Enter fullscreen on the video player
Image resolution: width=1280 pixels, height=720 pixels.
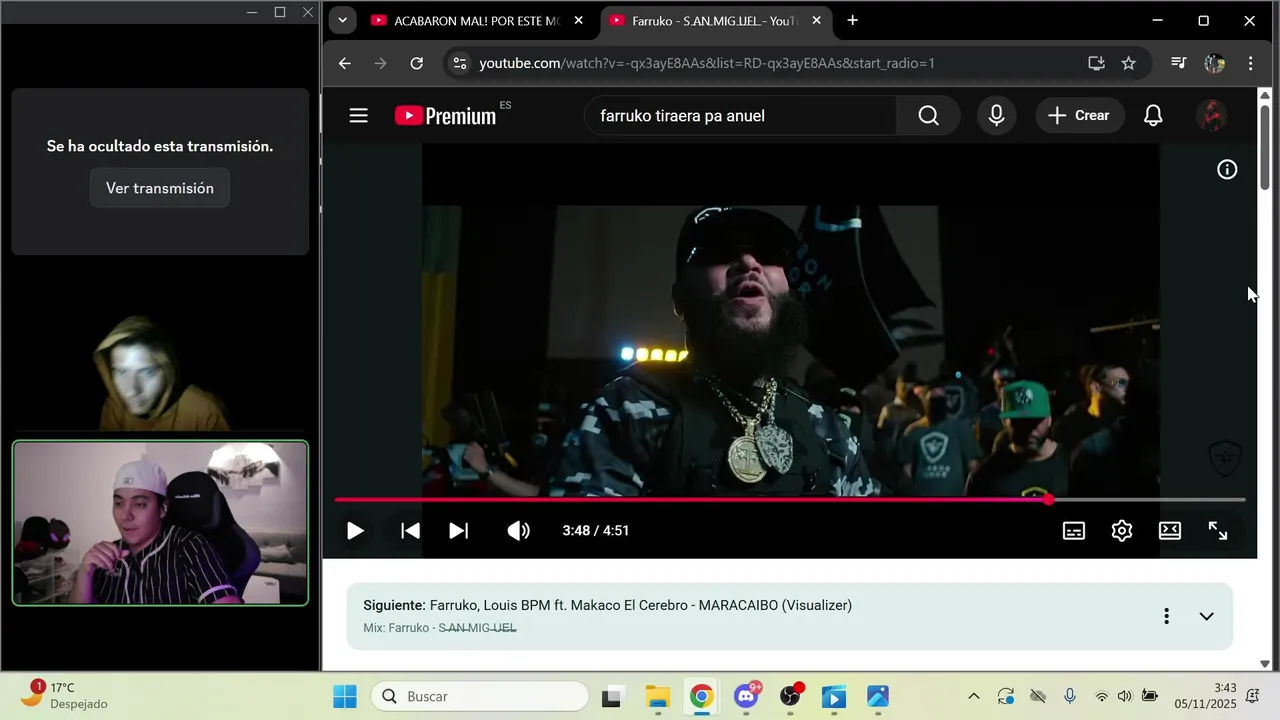pos(1218,531)
